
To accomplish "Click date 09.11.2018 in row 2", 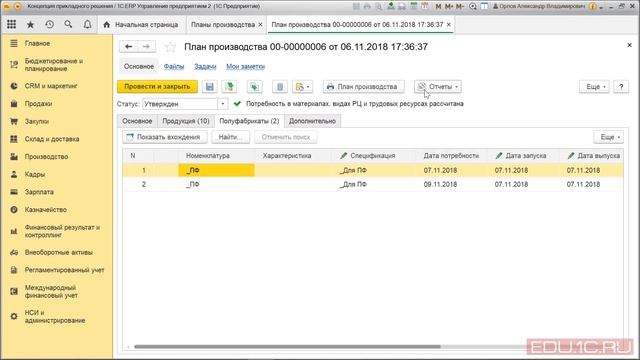I will click(x=440, y=184).
